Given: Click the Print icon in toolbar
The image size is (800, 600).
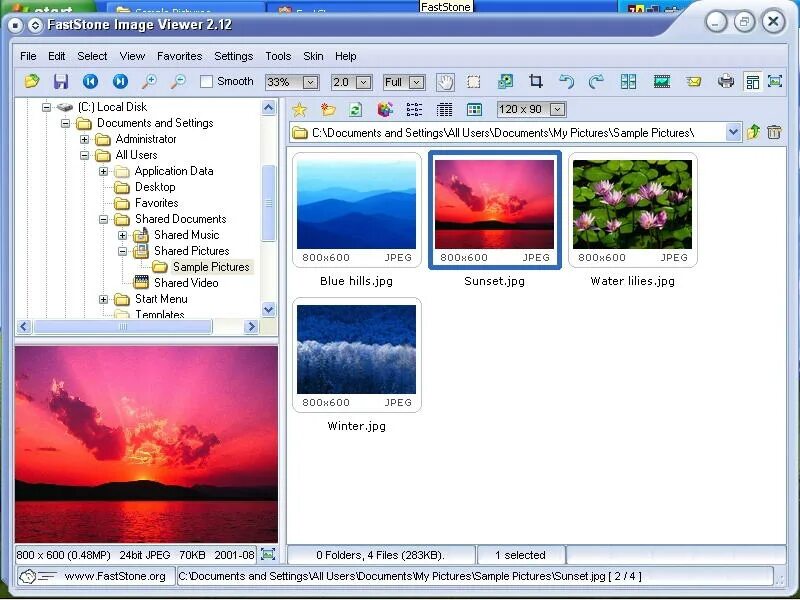Looking at the screenshot, I should (726, 81).
